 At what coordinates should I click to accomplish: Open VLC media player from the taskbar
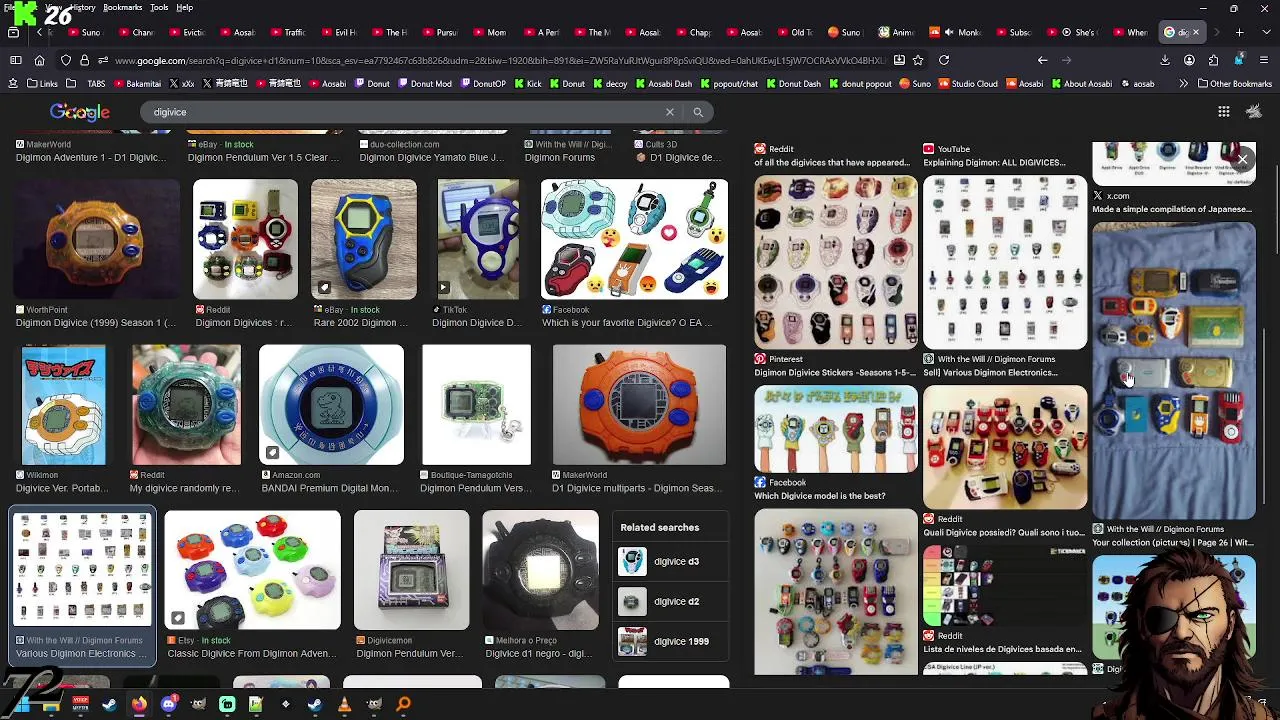coord(344,705)
